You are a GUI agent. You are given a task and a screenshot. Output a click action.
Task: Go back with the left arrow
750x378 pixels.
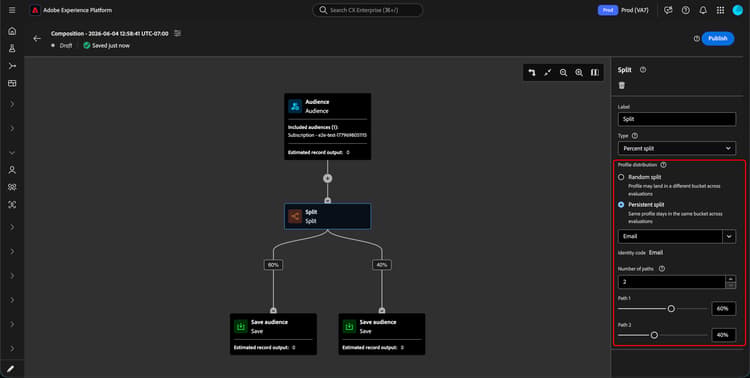click(x=37, y=39)
